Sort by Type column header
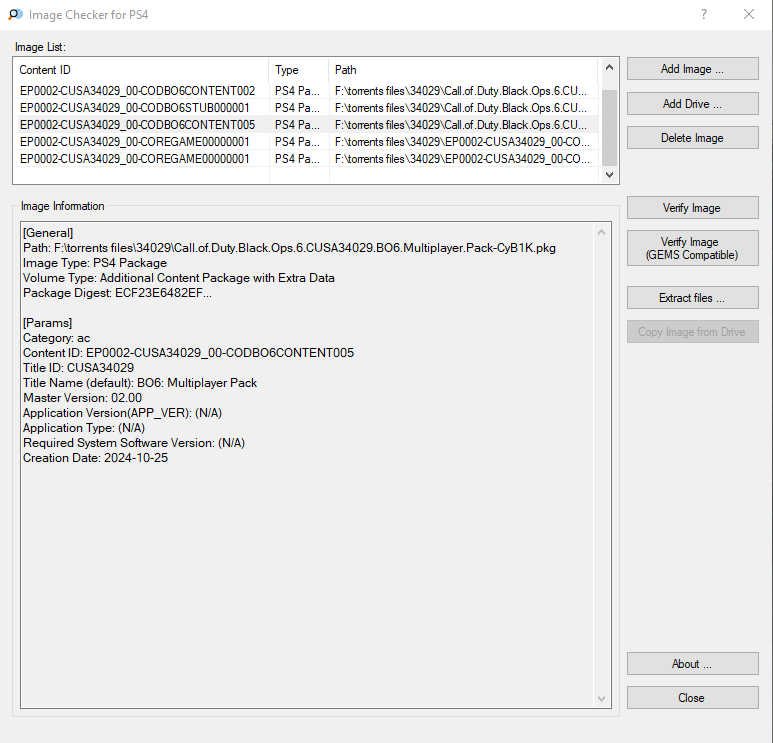 [x=299, y=70]
